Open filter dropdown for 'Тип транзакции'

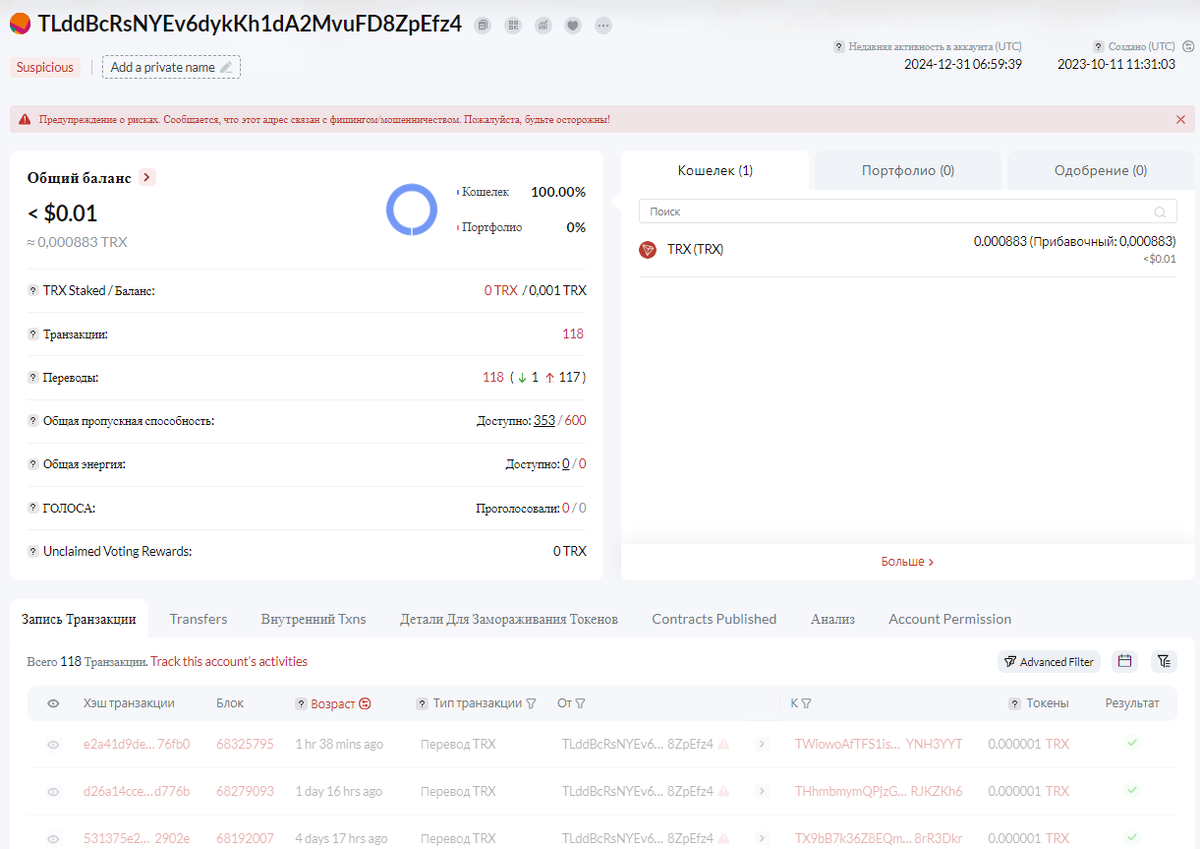coord(531,704)
